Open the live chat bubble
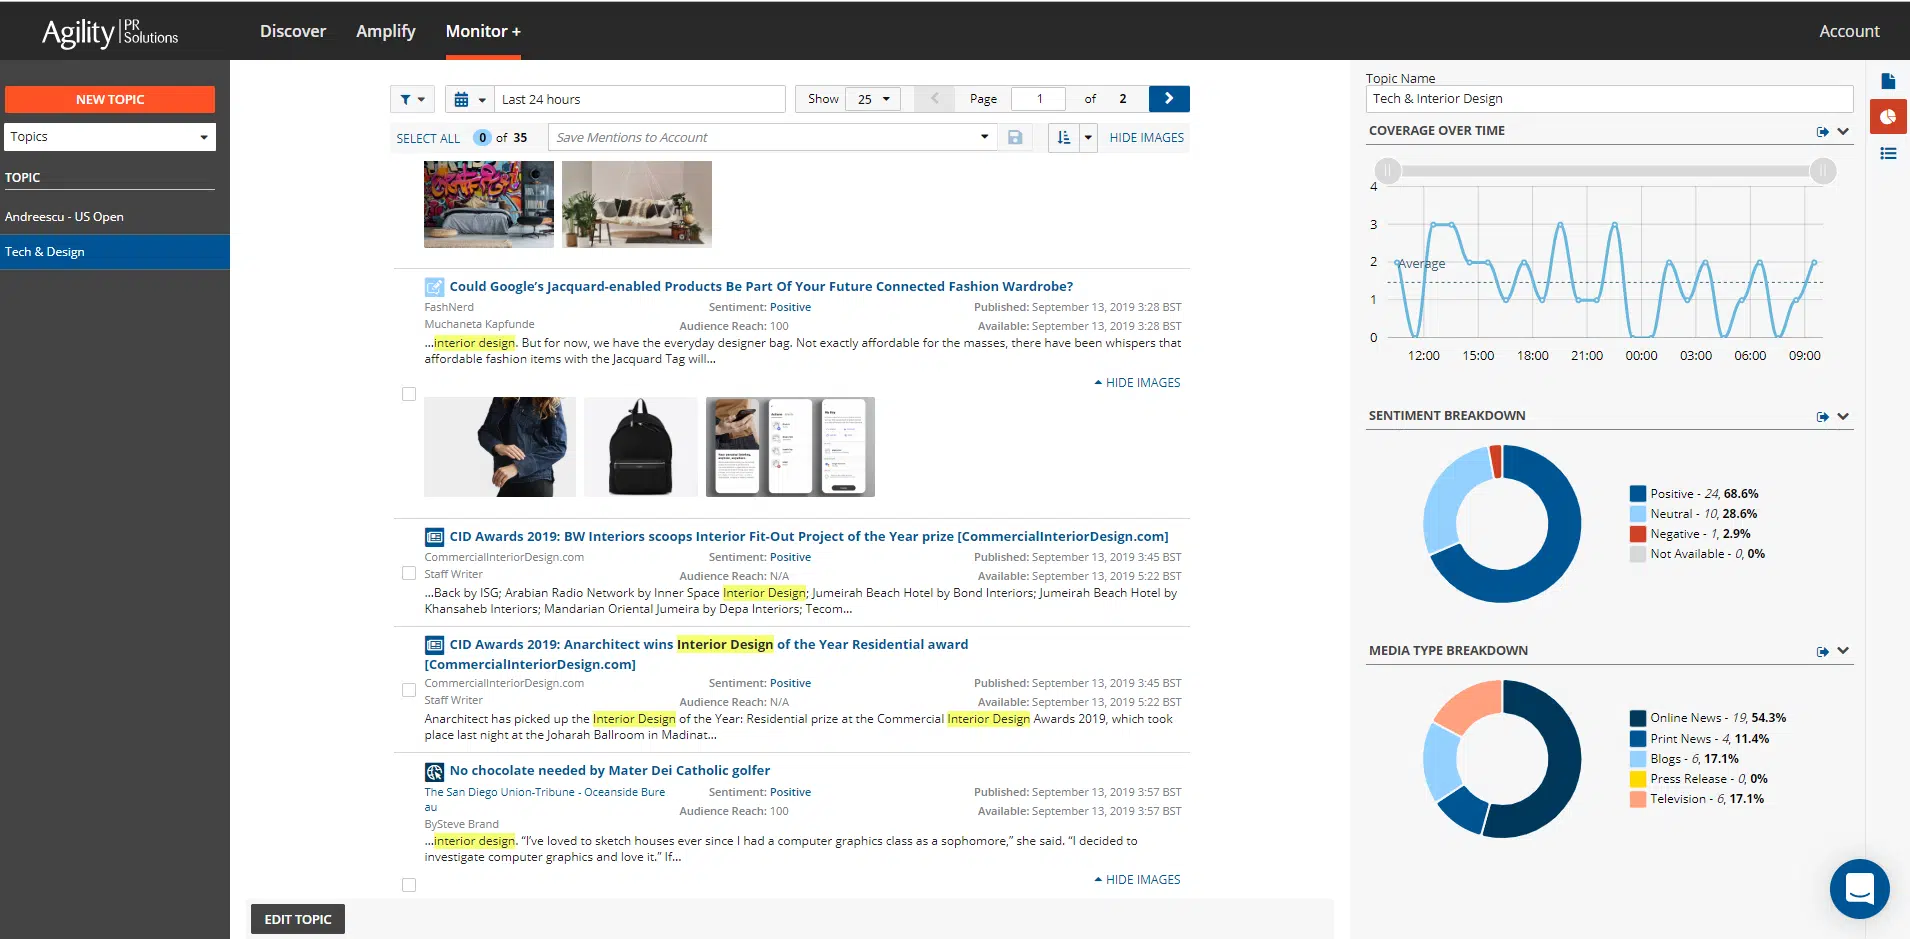 [1859, 888]
